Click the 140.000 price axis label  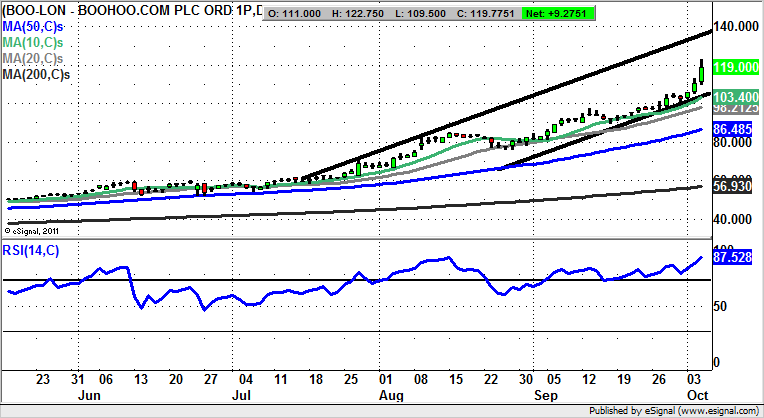point(736,31)
